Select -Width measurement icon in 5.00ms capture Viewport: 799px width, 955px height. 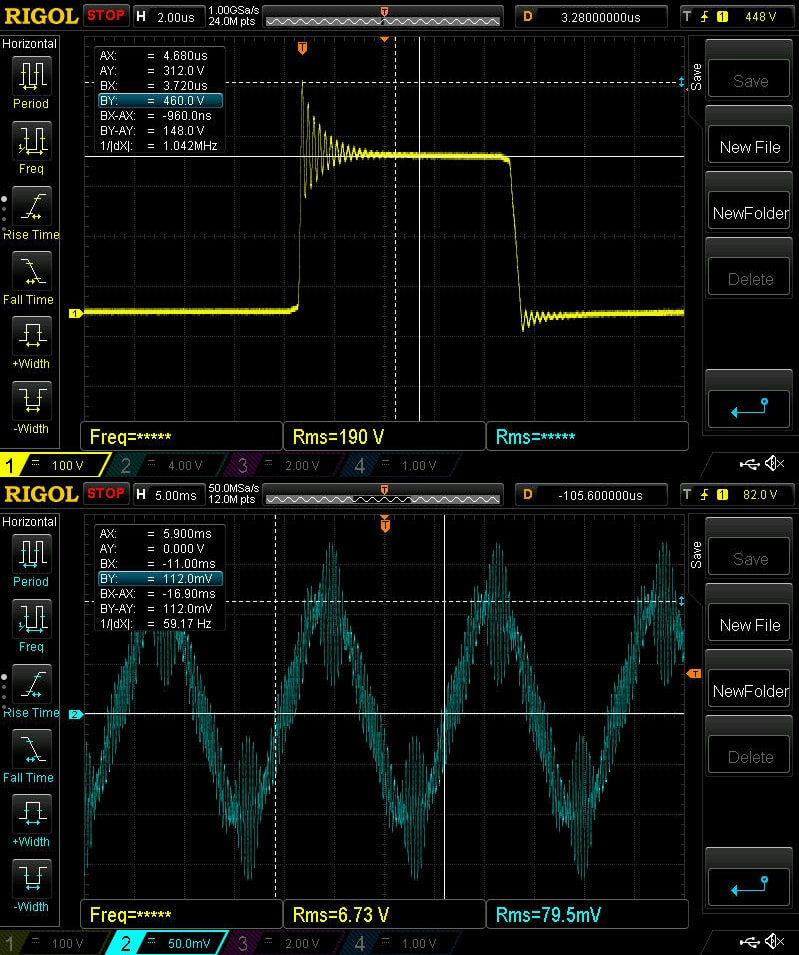pyautogui.click(x=32, y=878)
